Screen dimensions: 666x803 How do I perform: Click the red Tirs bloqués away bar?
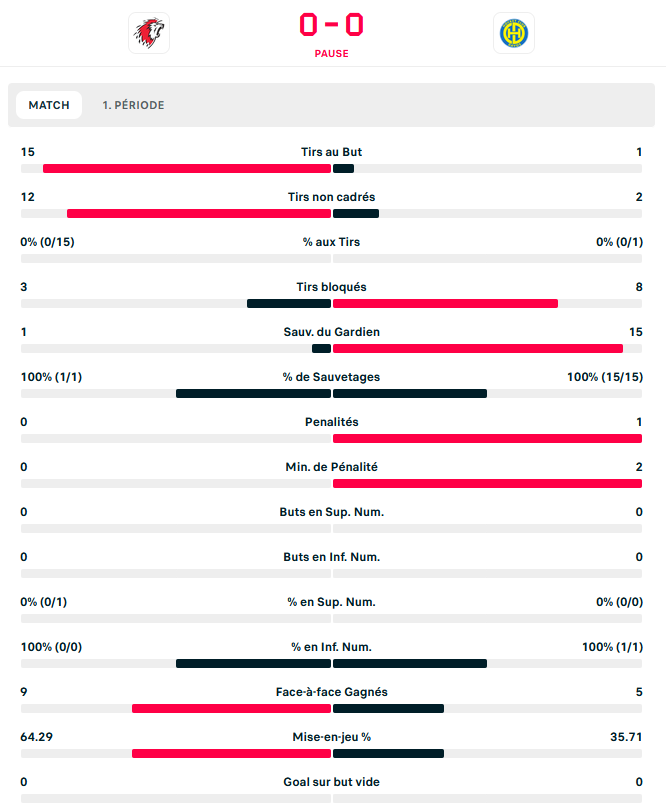[x=445, y=303]
